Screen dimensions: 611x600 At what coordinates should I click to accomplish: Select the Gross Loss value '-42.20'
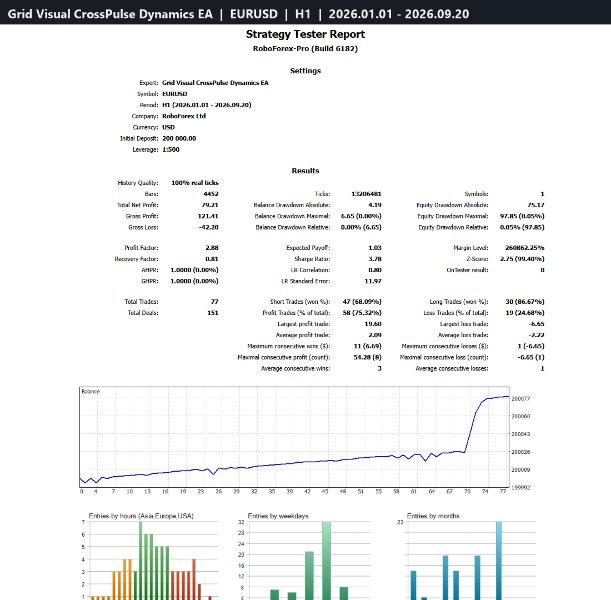click(208, 228)
